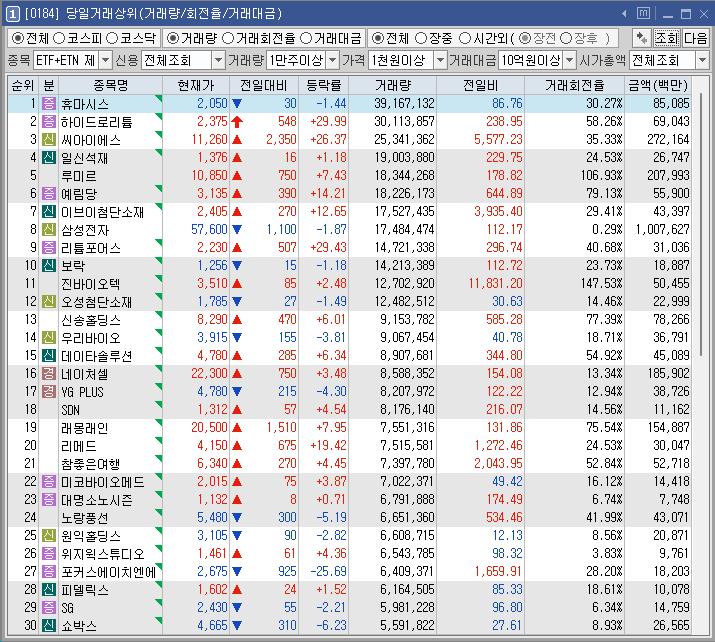
Task: Click the 다음 next button
Action: (695, 38)
